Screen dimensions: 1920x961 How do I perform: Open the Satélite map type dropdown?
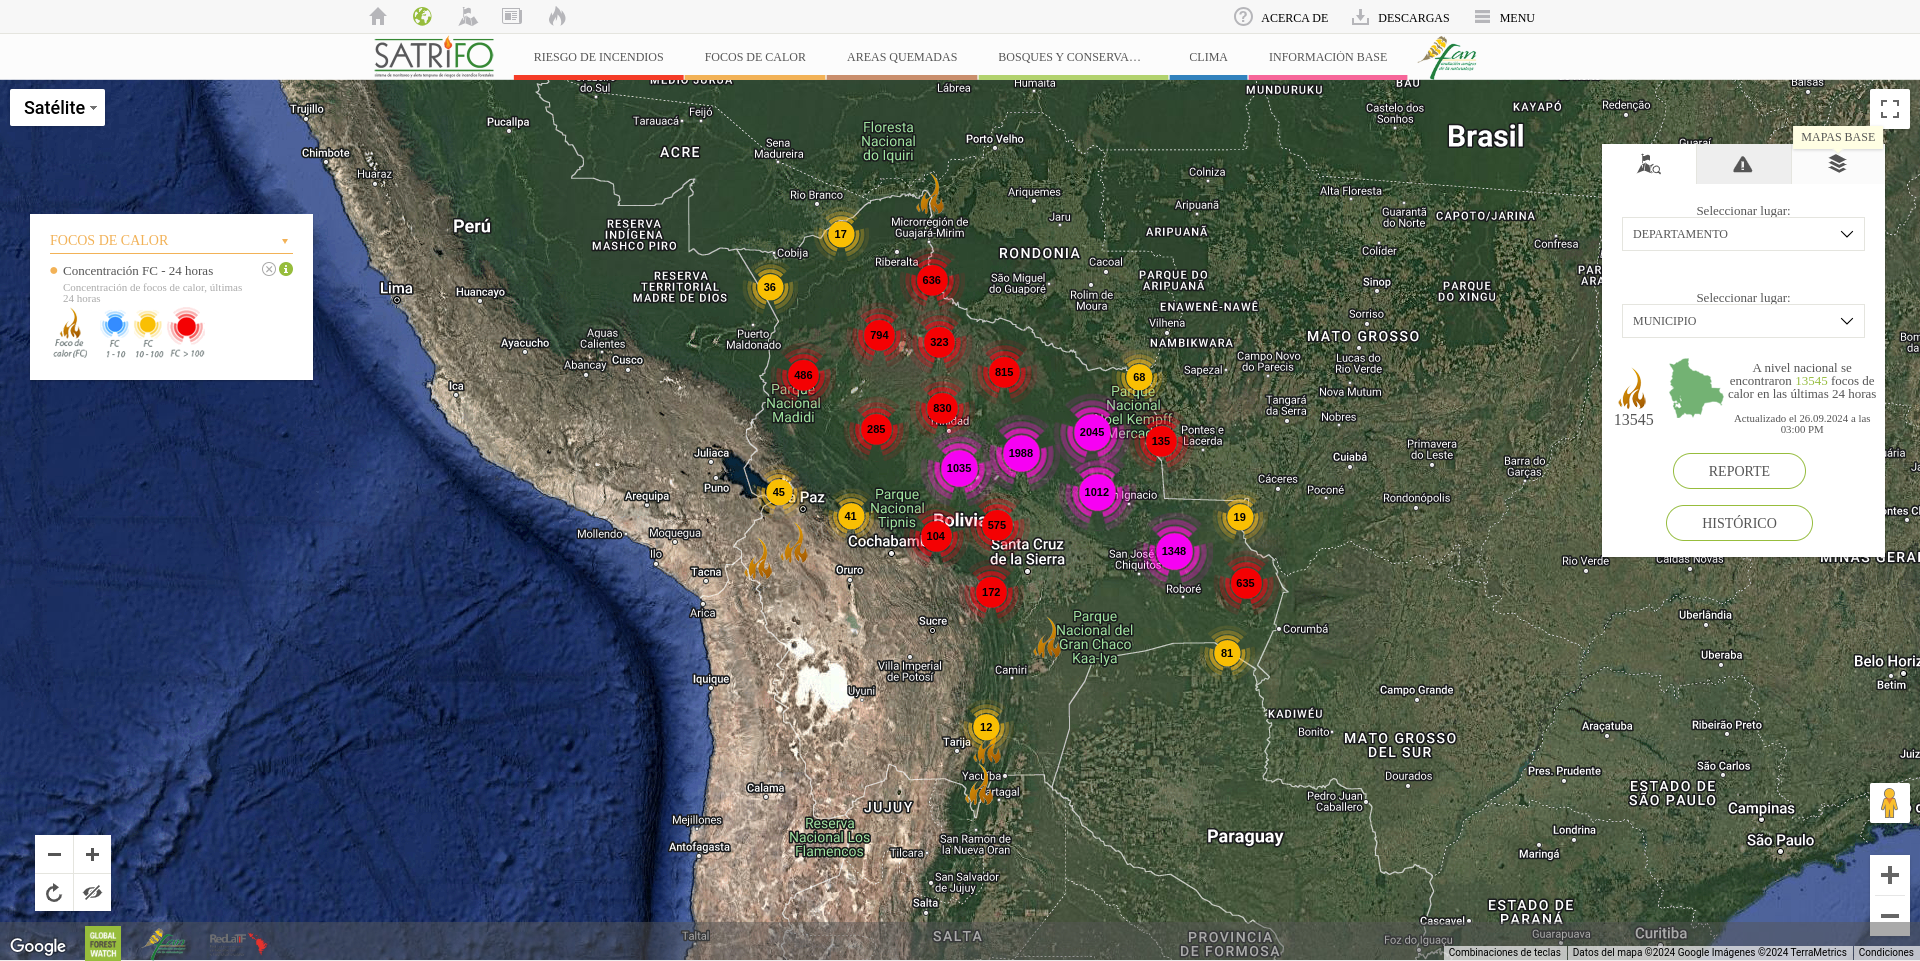point(57,108)
